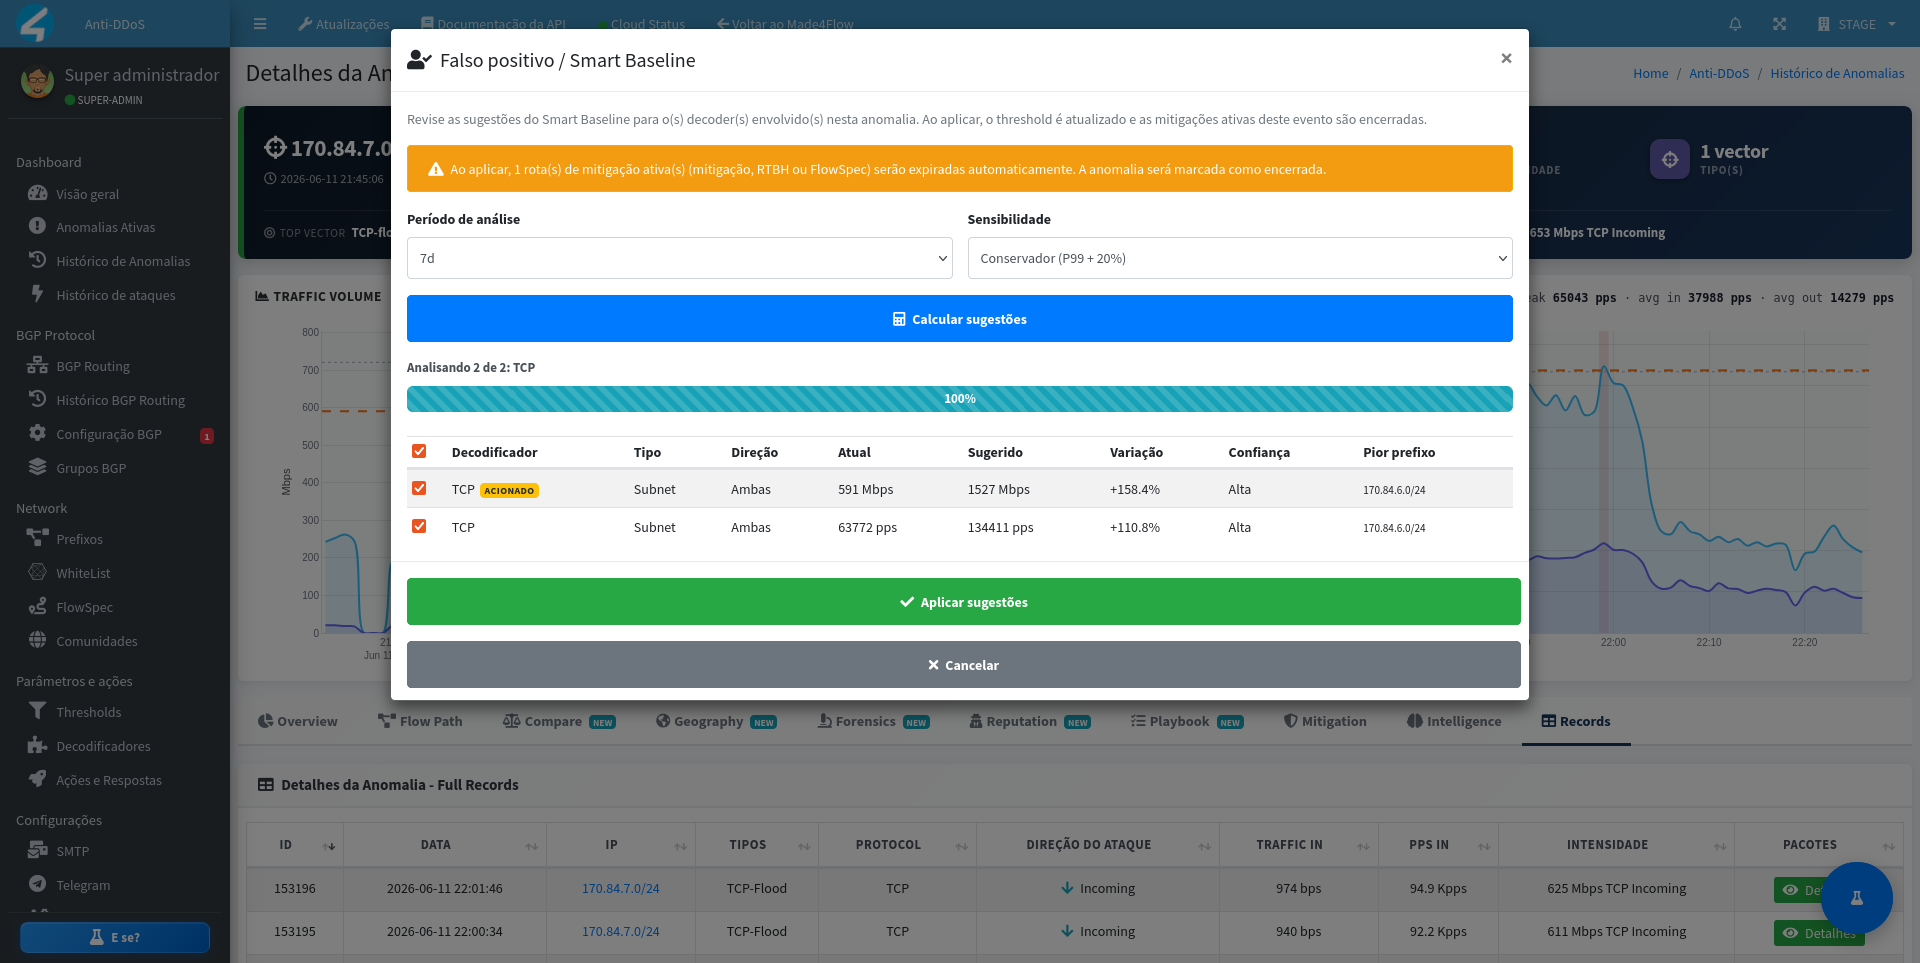Image resolution: width=1920 pixels, height=963 pixels.
Task: Open the Anti-DDoS breadcrumb link
Action: 1719,73
